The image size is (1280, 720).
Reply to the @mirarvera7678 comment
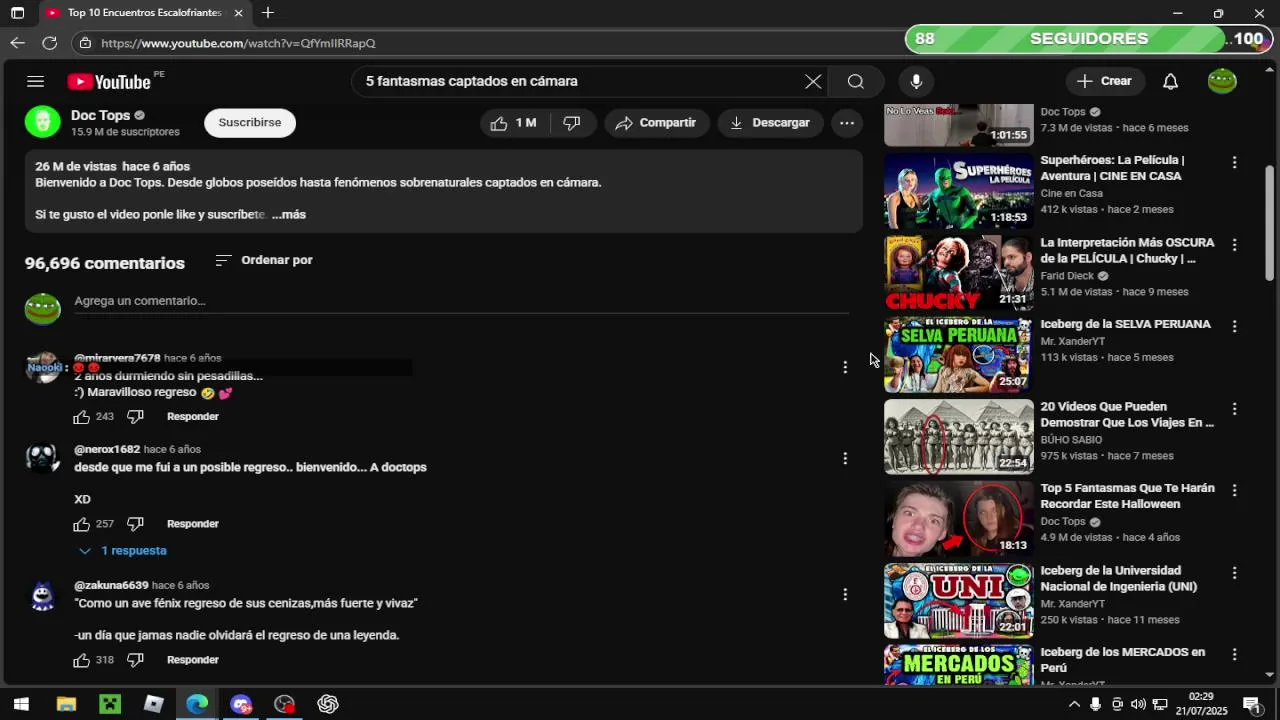[193, 417]
